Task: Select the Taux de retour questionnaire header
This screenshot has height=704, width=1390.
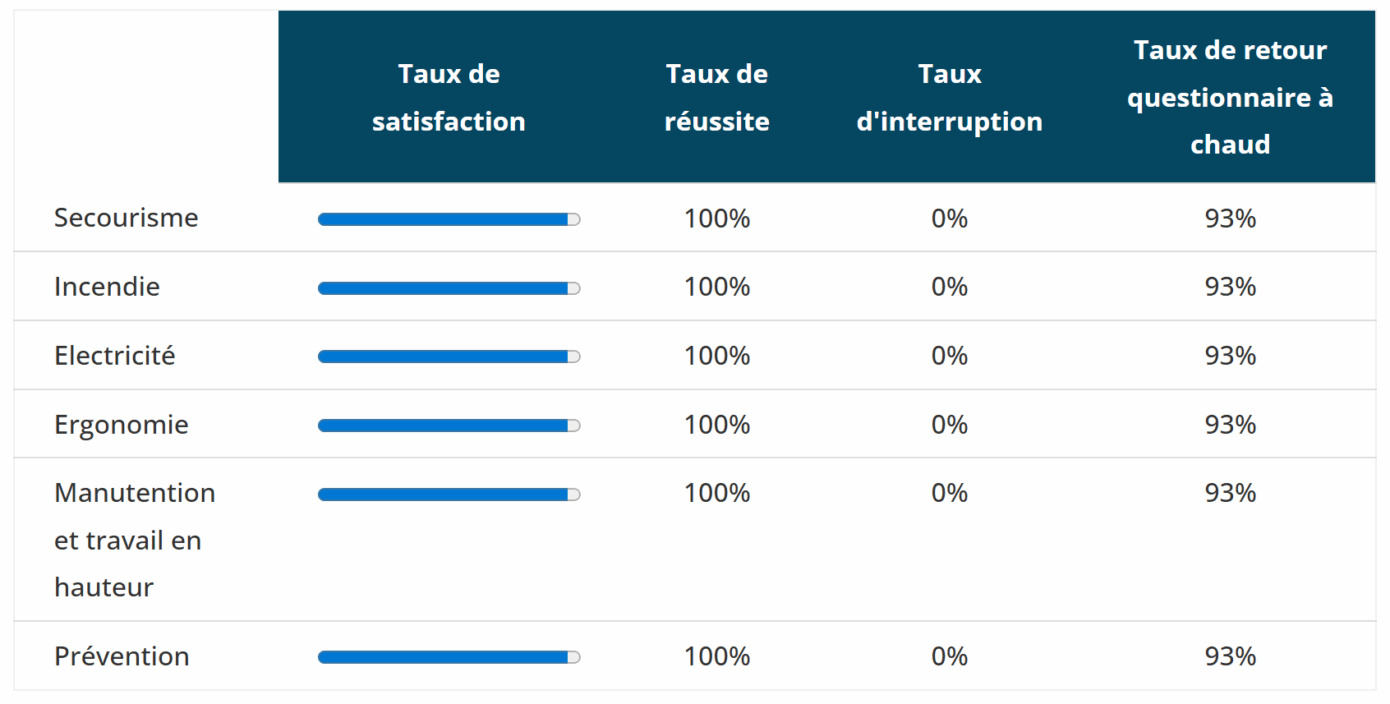Action: tap(1230, 97)
